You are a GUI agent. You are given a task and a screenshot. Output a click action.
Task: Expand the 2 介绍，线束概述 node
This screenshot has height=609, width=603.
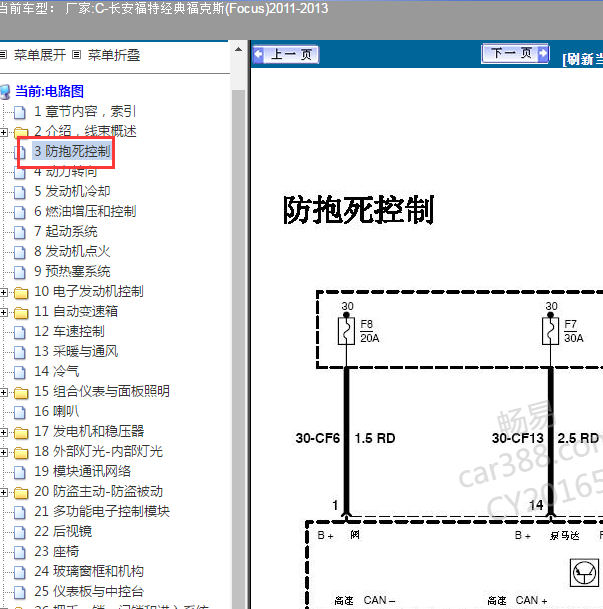click(x=3, y=132)
